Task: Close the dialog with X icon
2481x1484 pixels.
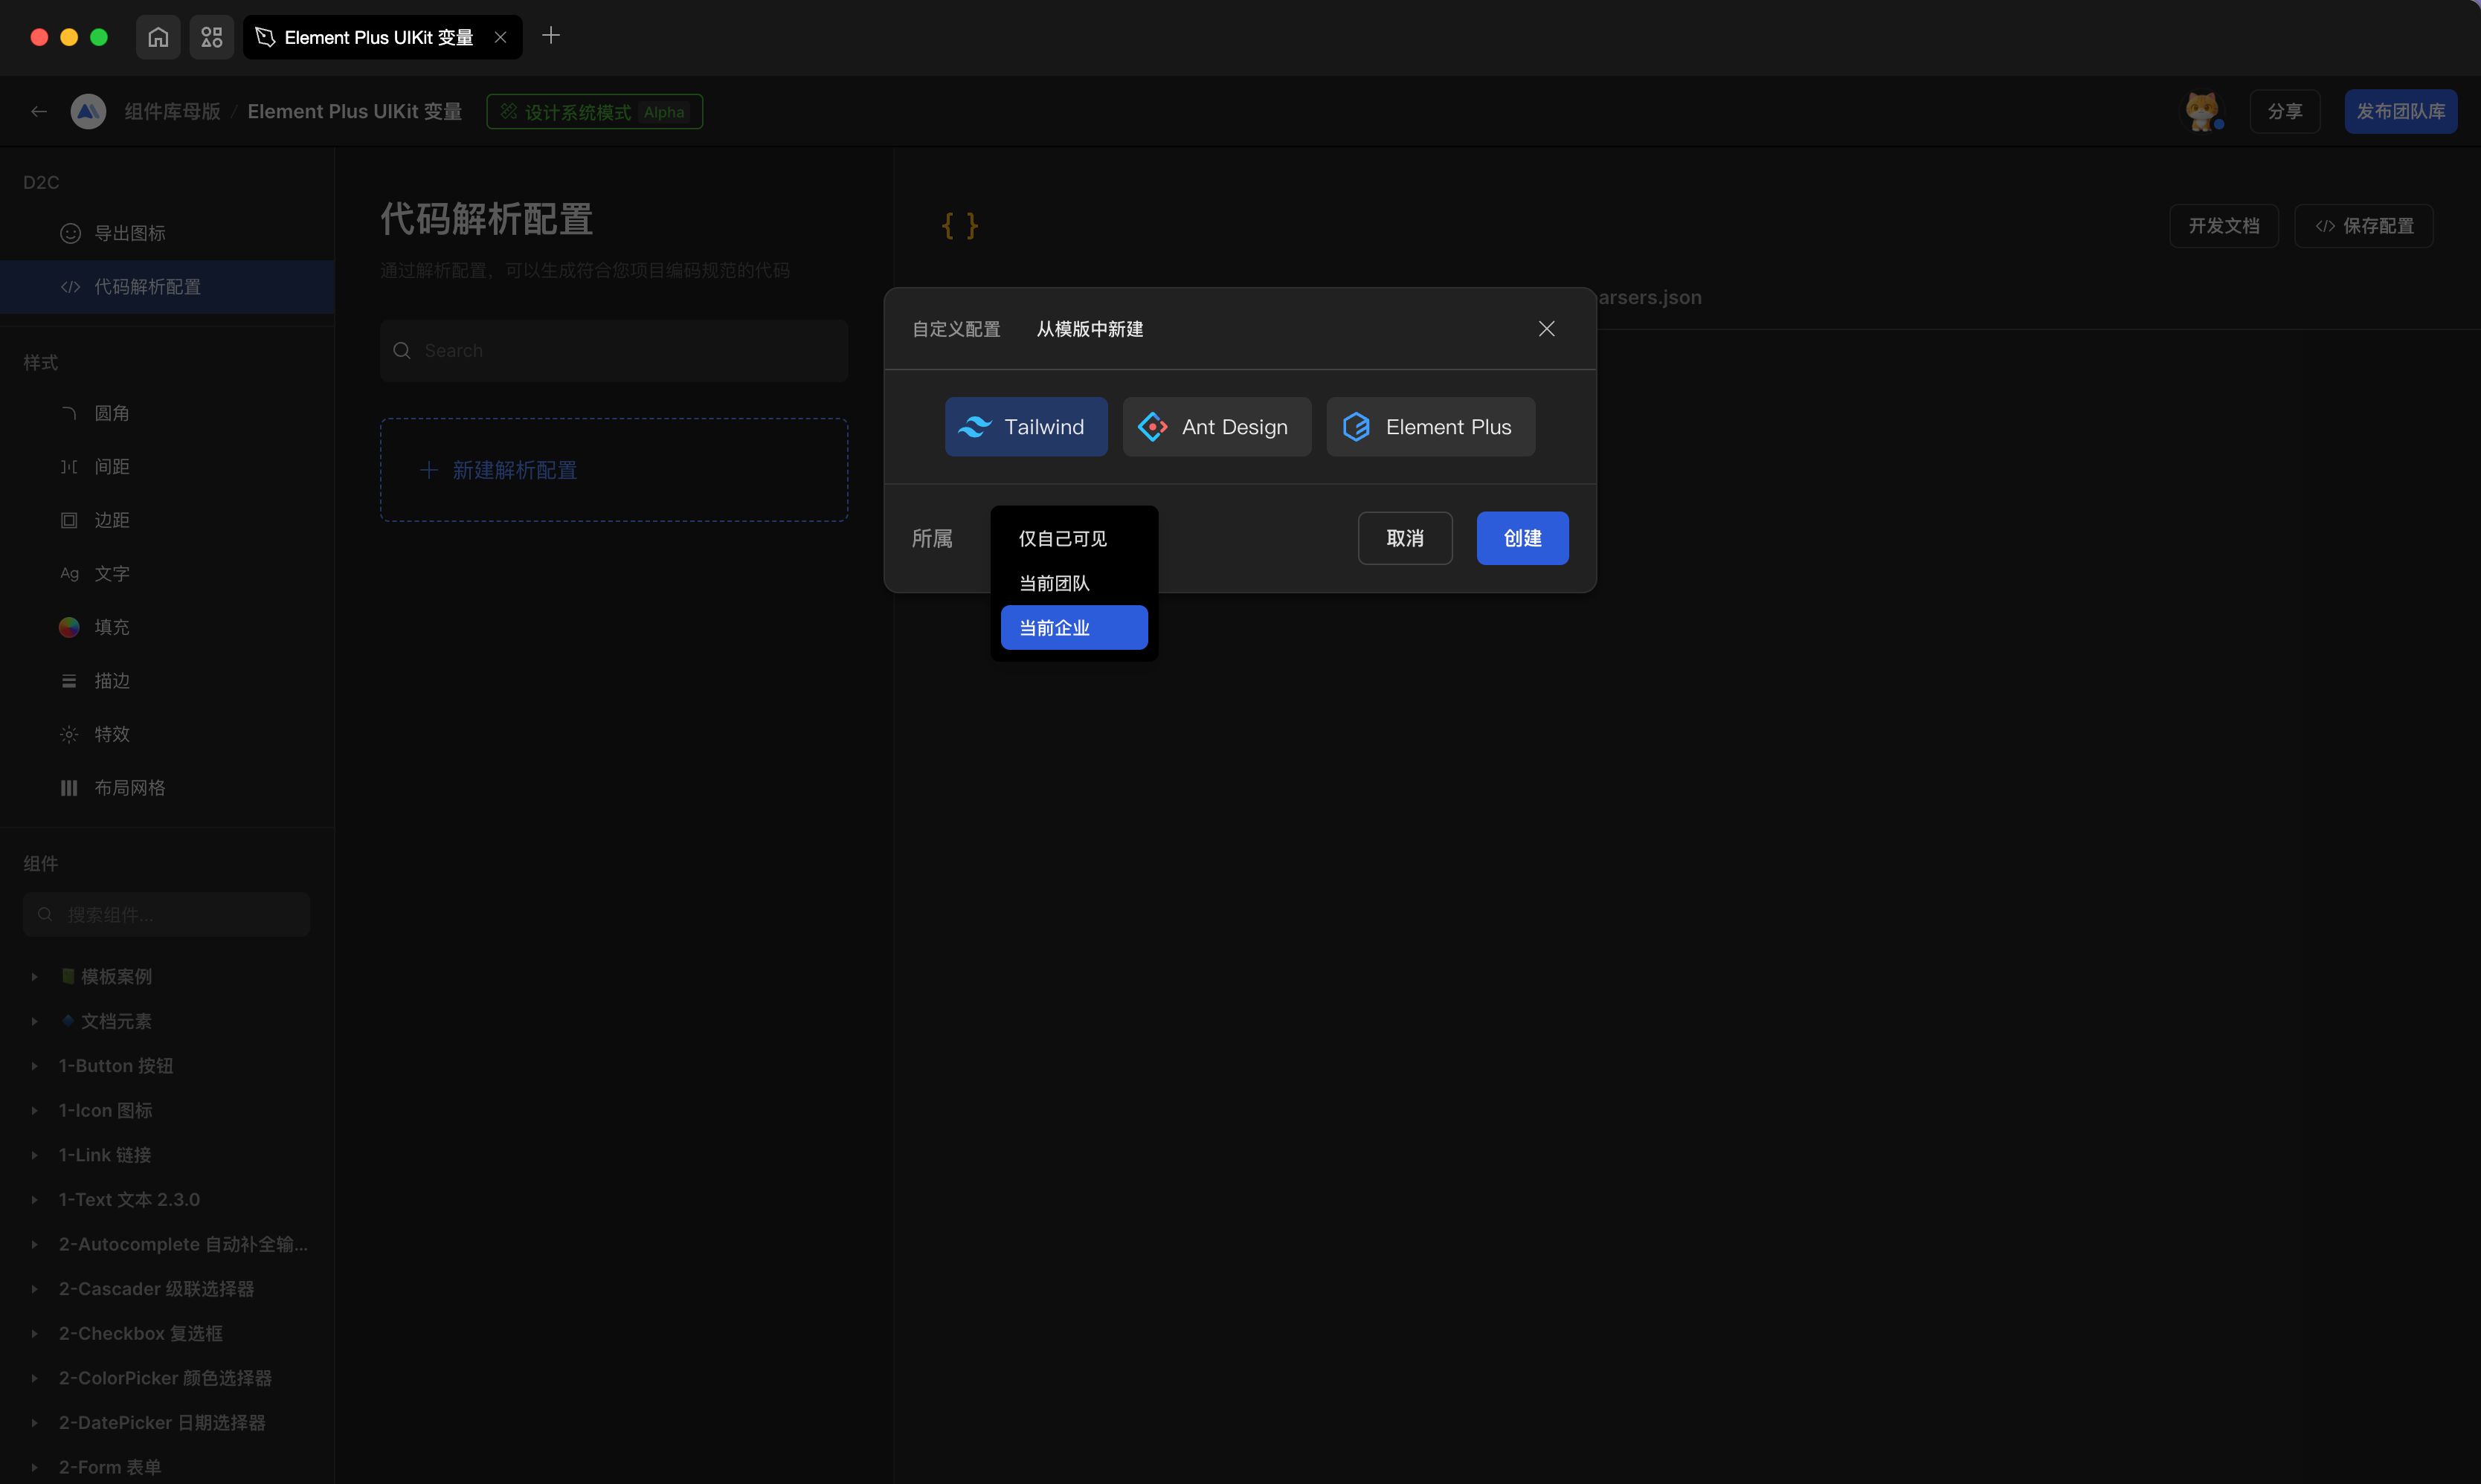Action: pyautogui.click(x=1547, y=329)
